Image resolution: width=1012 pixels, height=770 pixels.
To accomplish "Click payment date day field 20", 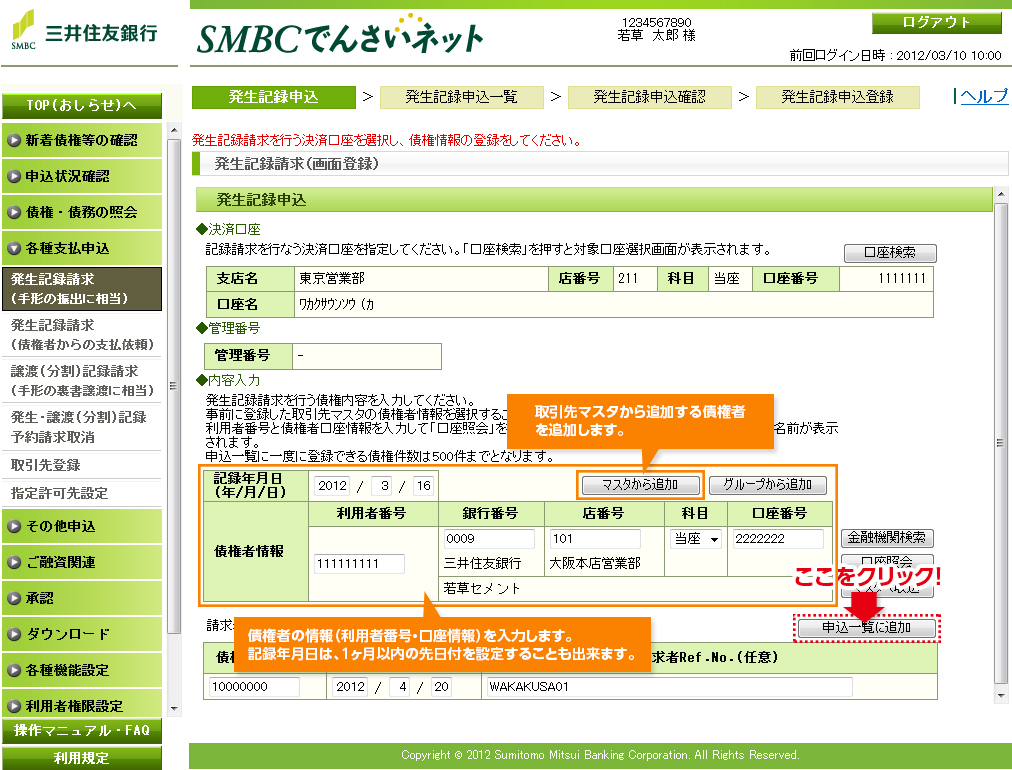I will (x=441, y=687).
